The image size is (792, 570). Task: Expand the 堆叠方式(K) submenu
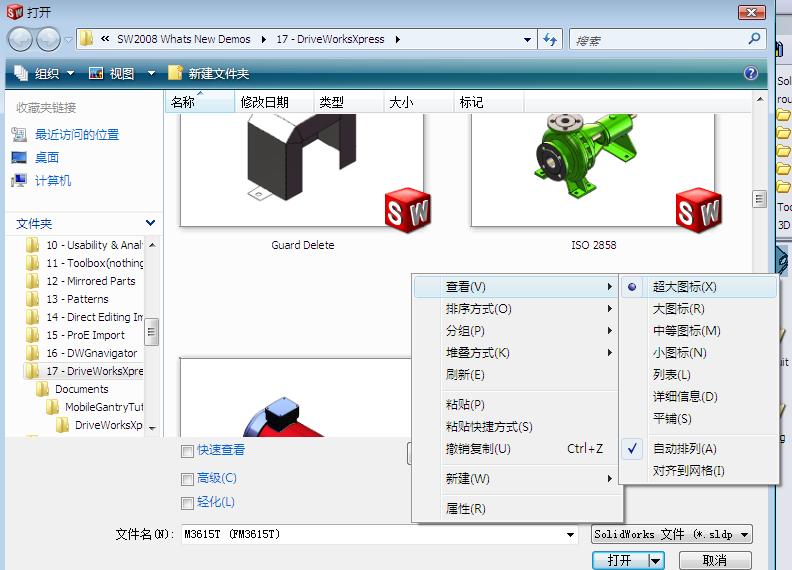click(x=516, y=353)
